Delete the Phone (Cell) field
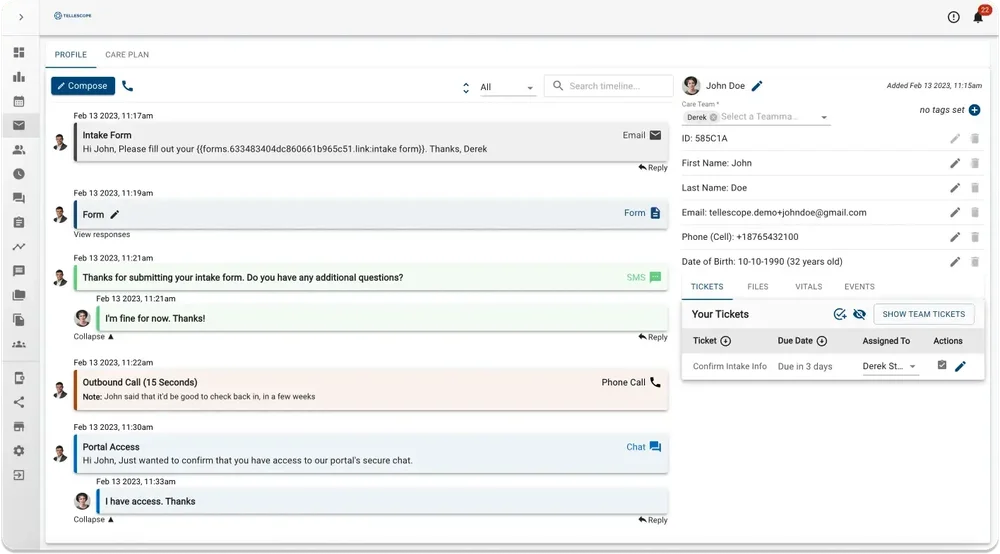Viewport: 1000px width, 554px height. [975, 237]
